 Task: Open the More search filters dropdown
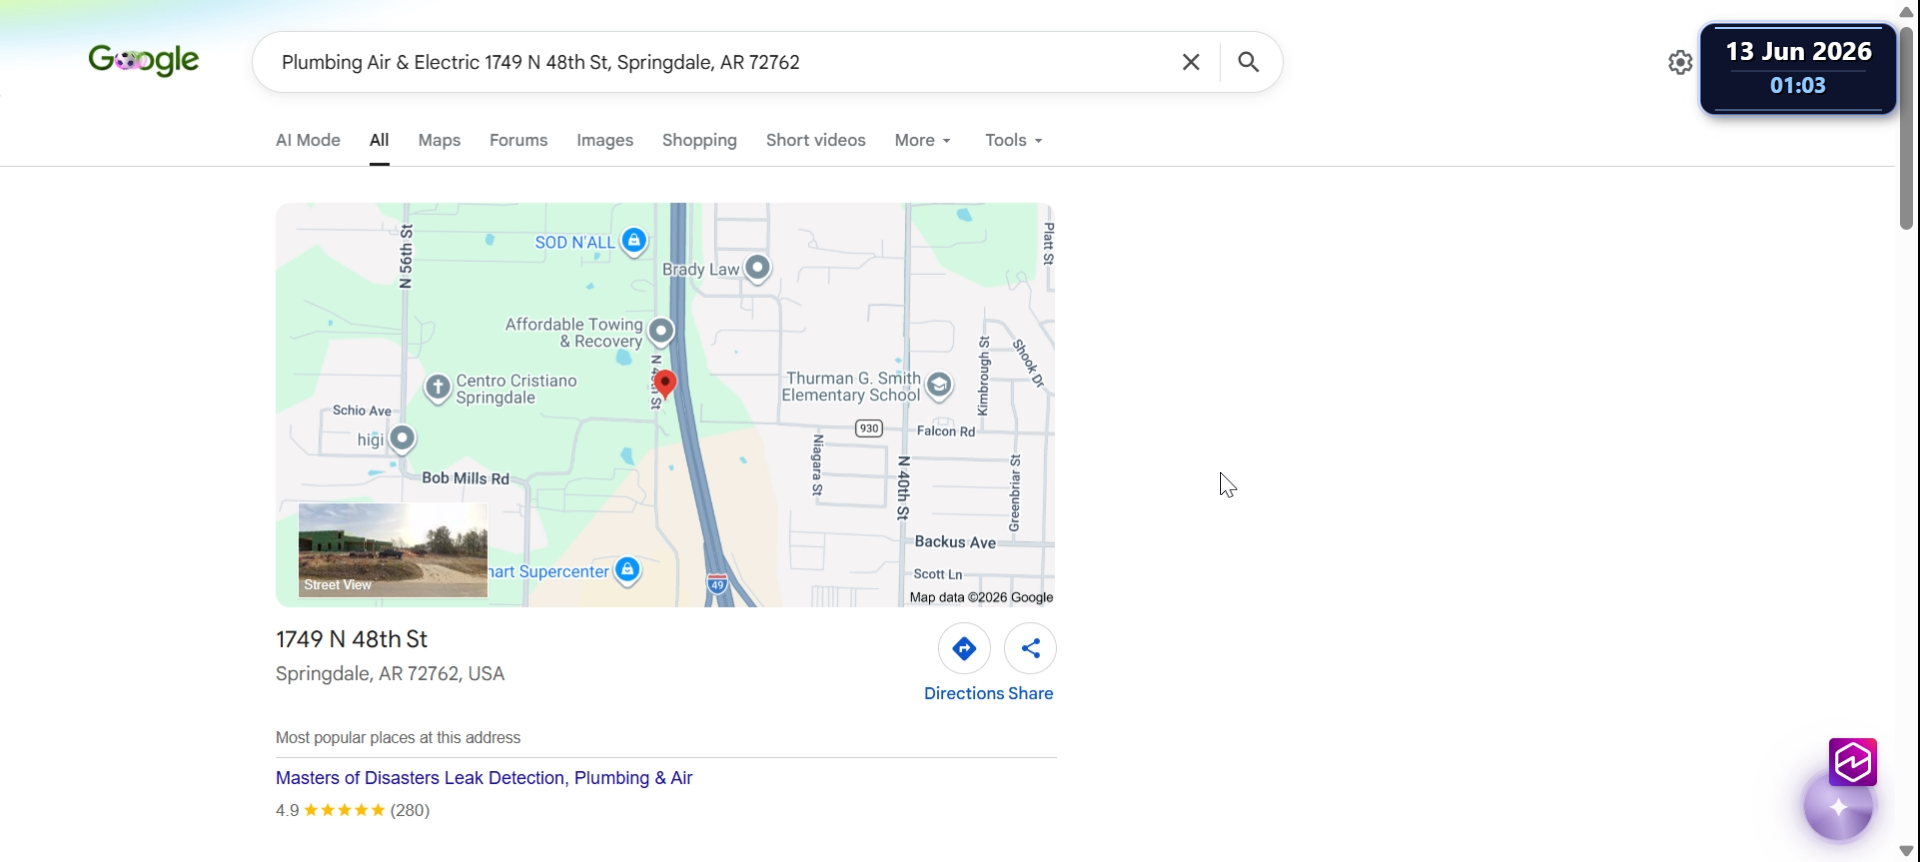(922, 140)
